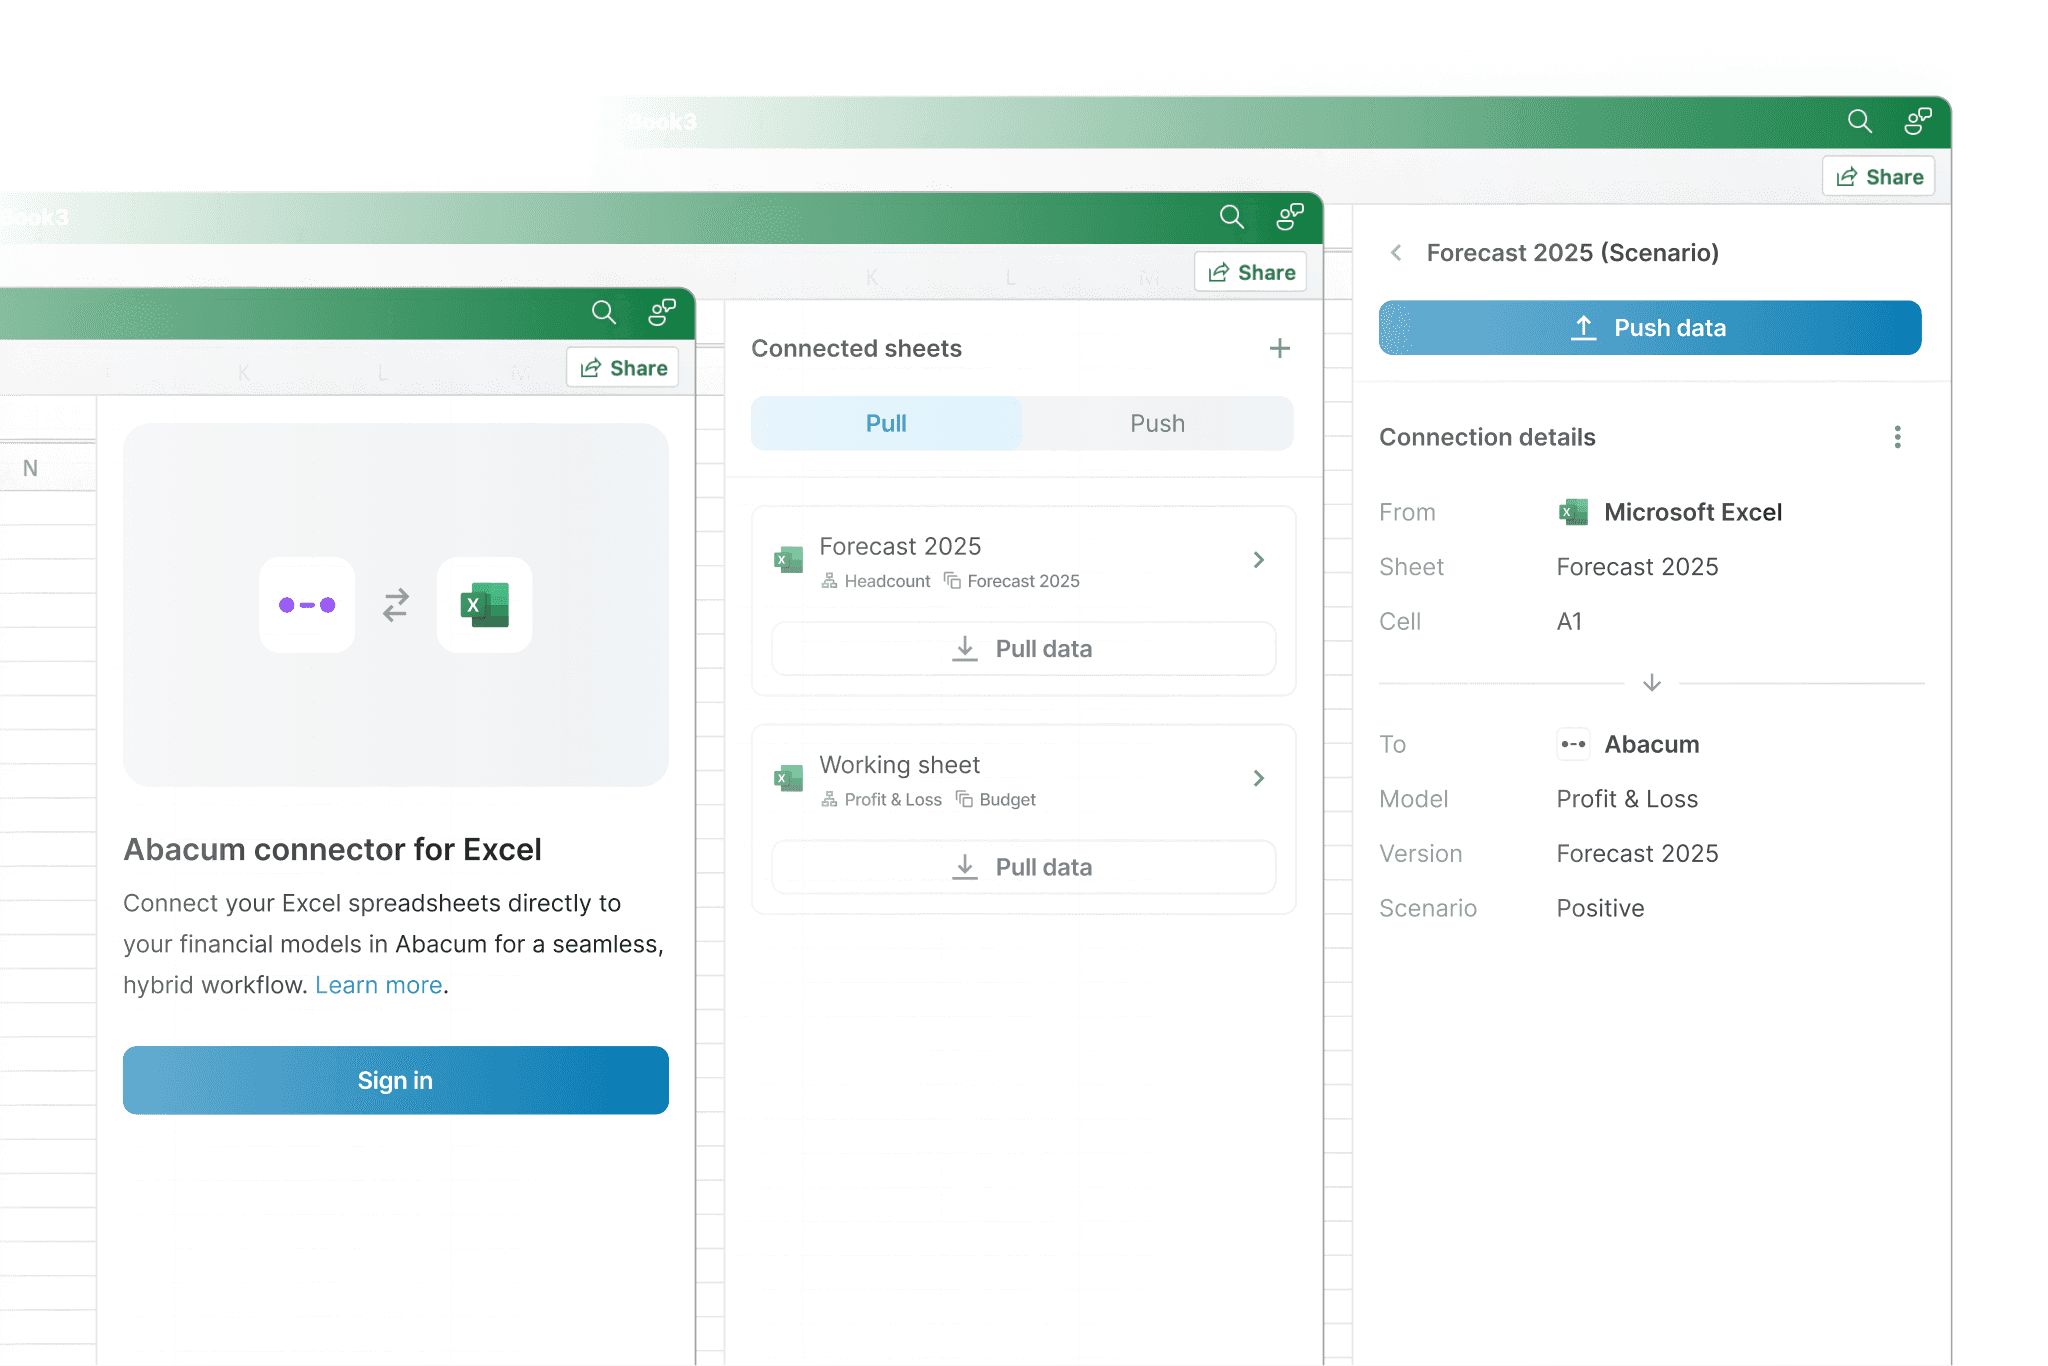This screenshot has height=1366, width=2048.
Task: Click the collaboration icon in the middle Book3 window
Action: (1289, 217)
